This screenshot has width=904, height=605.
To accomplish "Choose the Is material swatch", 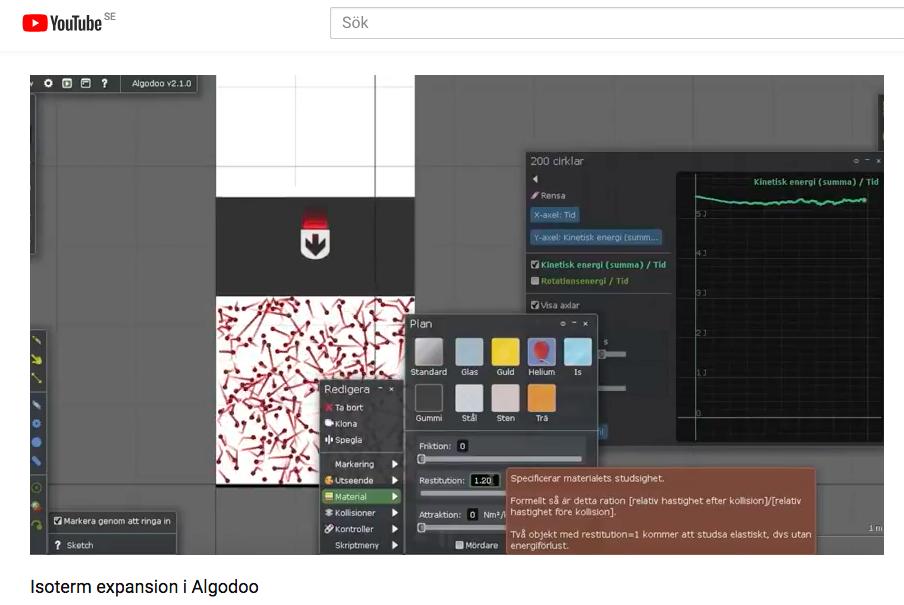I will click(x=578, y=351).
